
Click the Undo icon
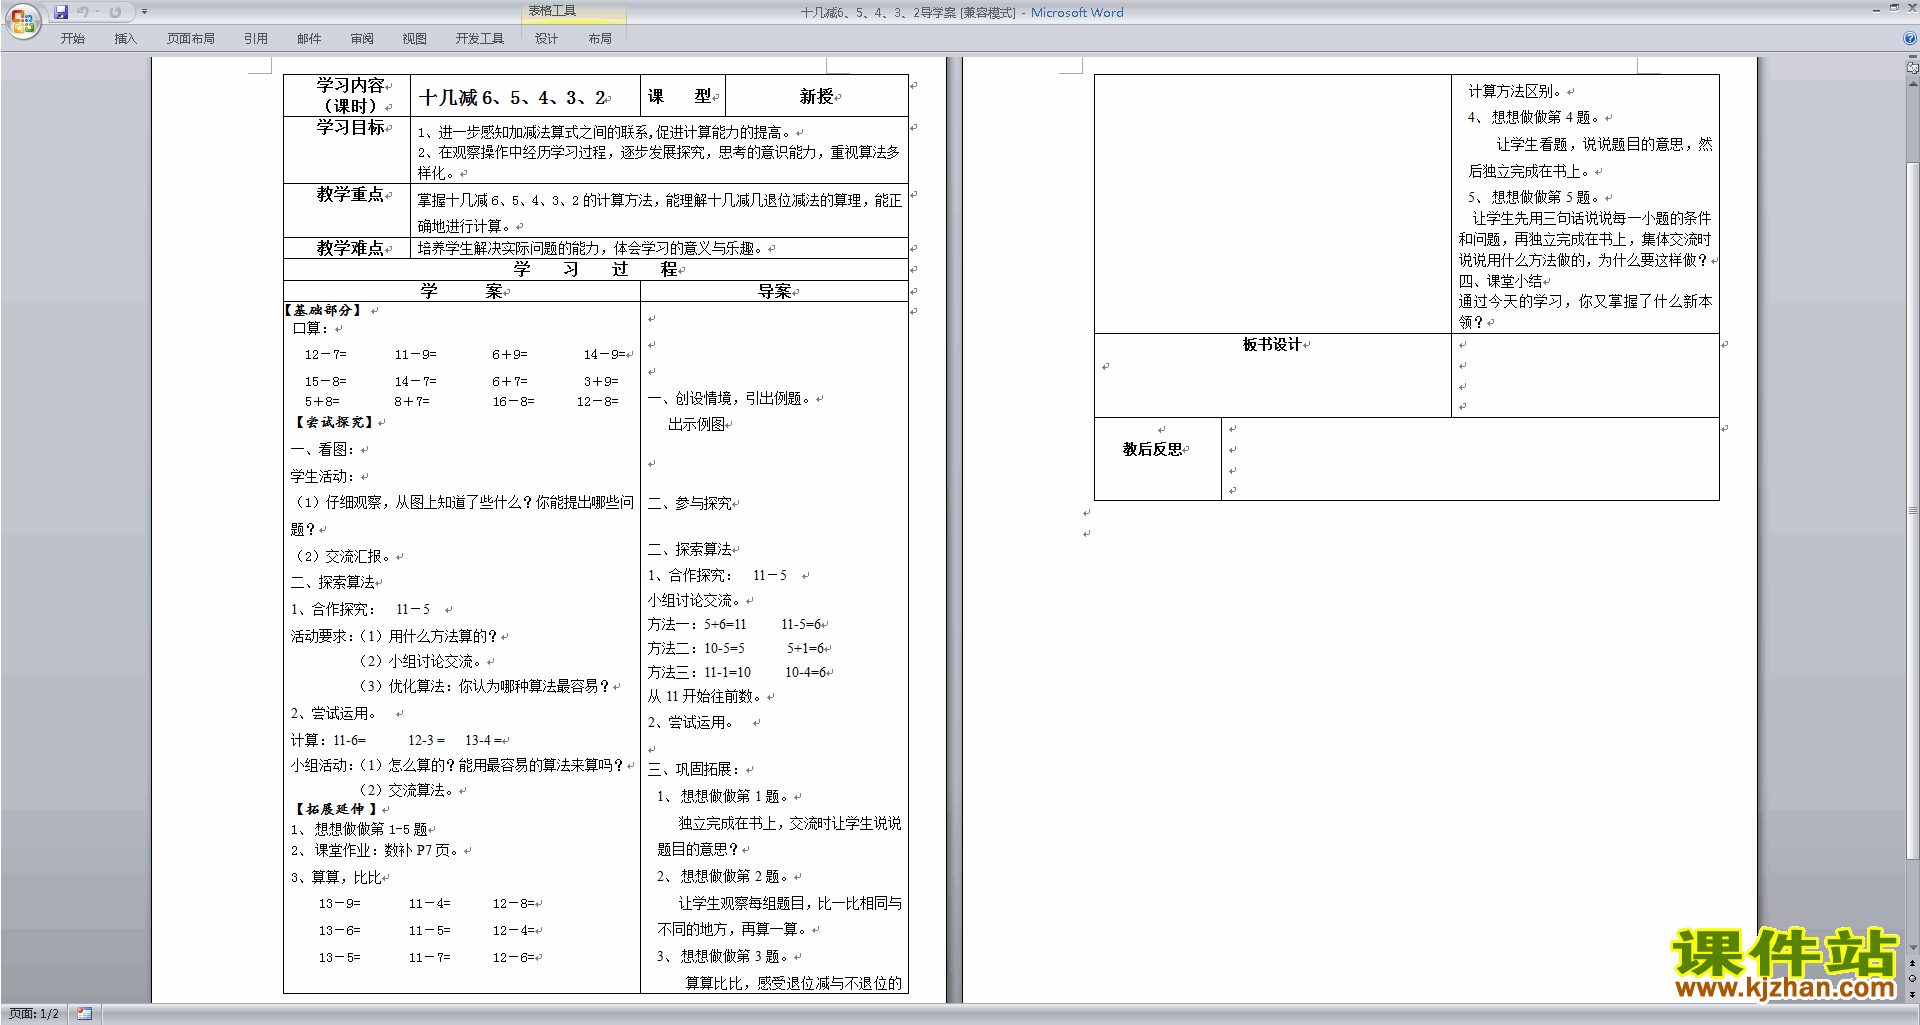coord(82,12)
